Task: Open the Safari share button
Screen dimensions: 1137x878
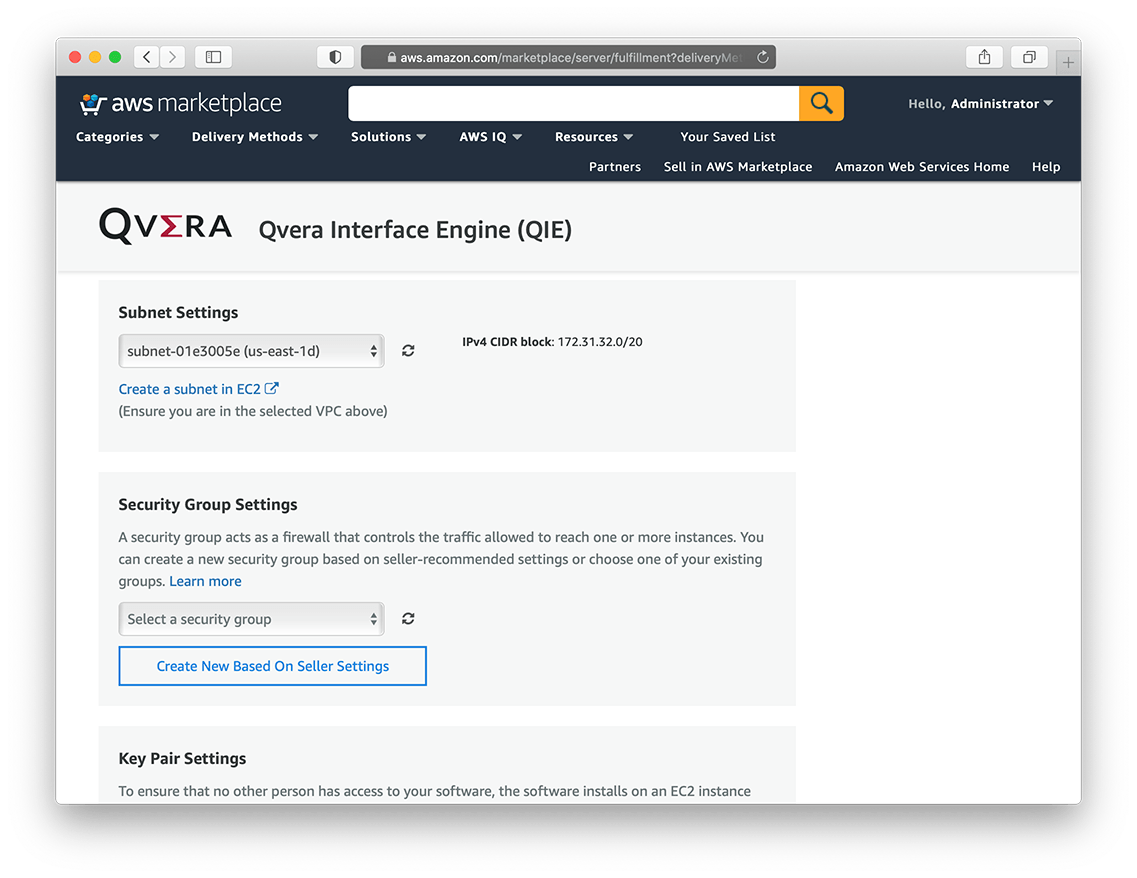Action: (x=984, y=57)
